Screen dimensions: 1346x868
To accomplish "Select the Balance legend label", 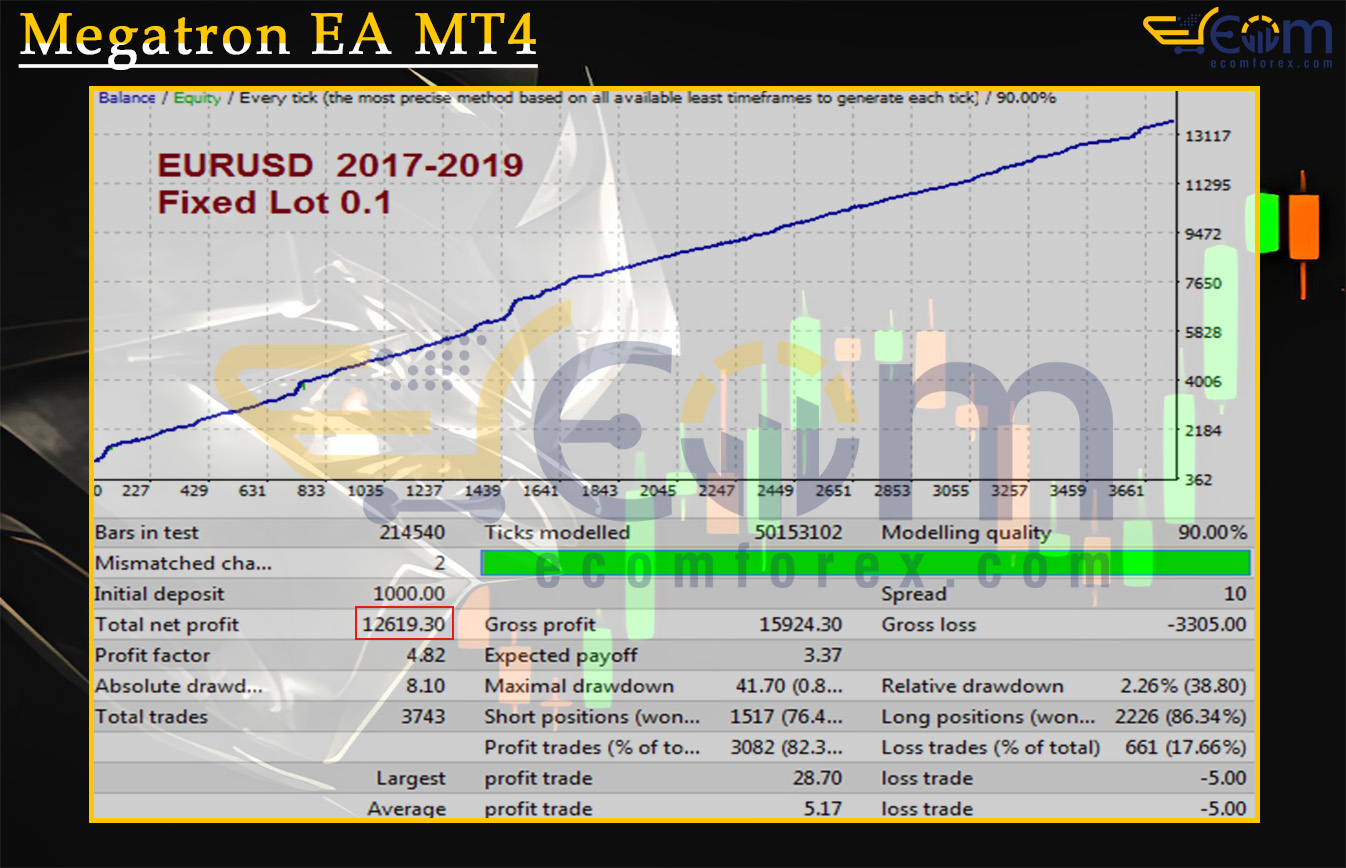I will [127, 98].
